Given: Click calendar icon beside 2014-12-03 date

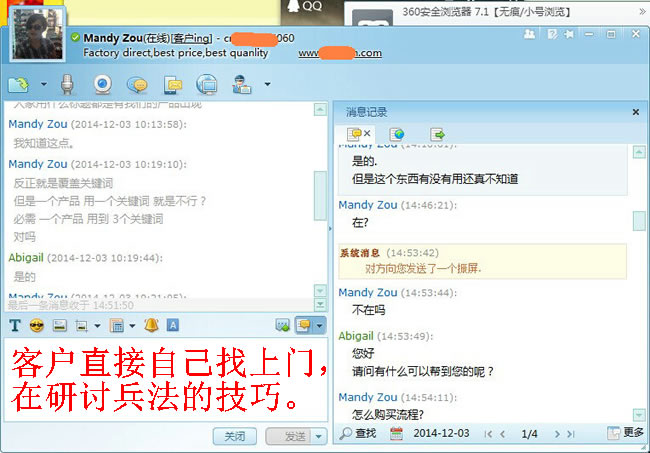Looking at the screenshot, I should [x=396, y=433].
